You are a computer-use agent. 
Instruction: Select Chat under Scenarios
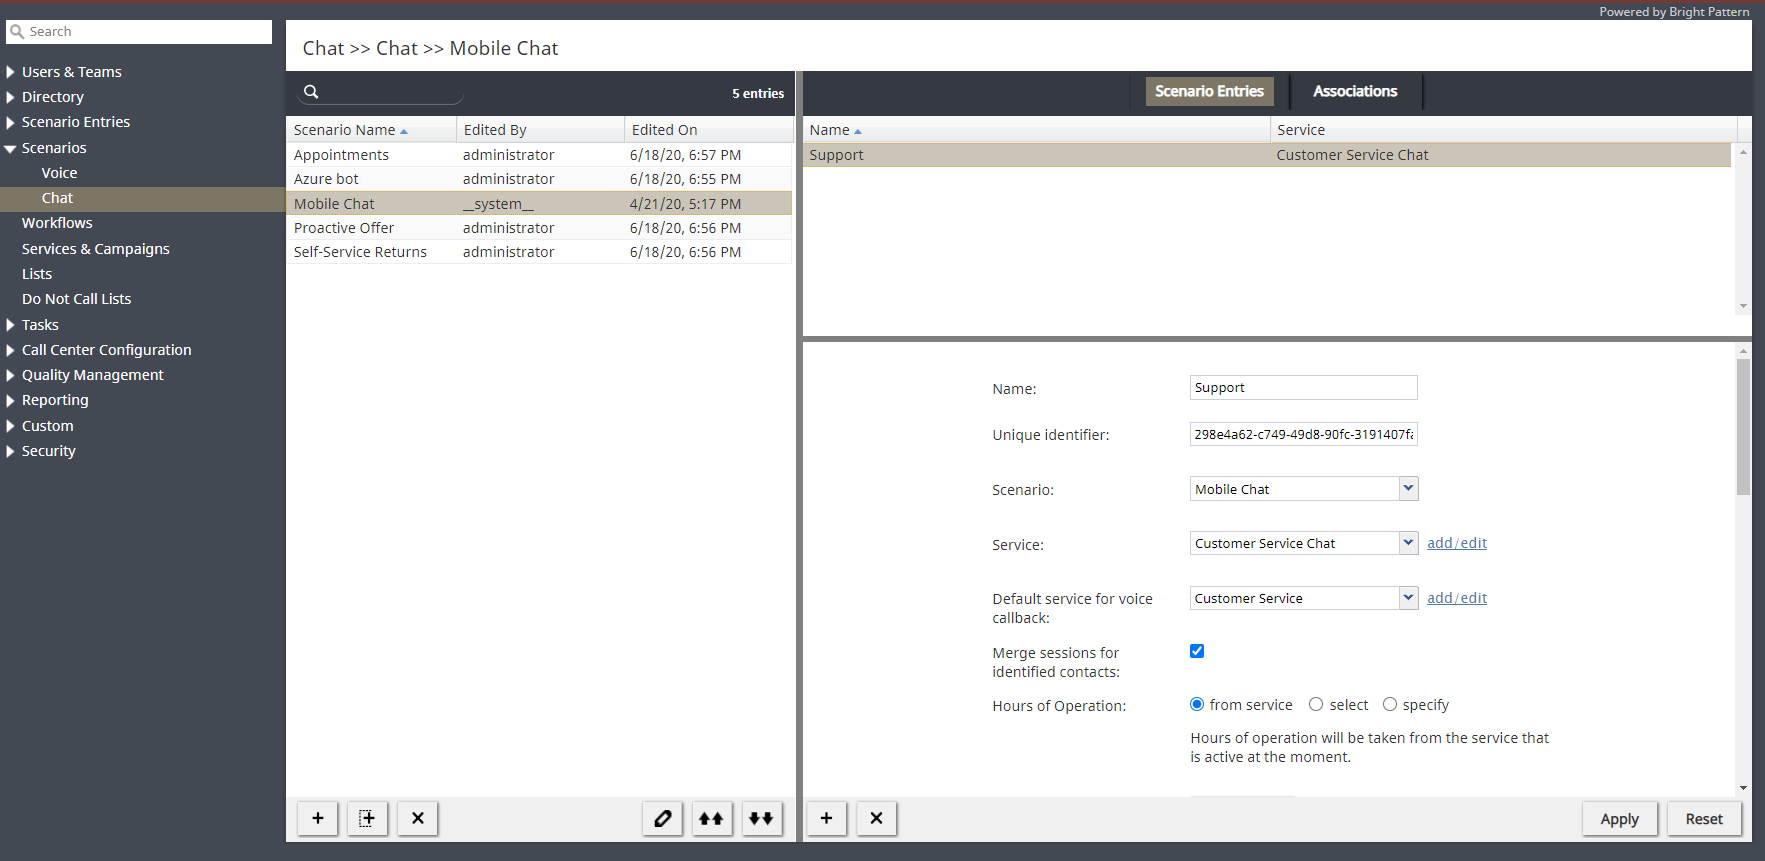(57, 198)
